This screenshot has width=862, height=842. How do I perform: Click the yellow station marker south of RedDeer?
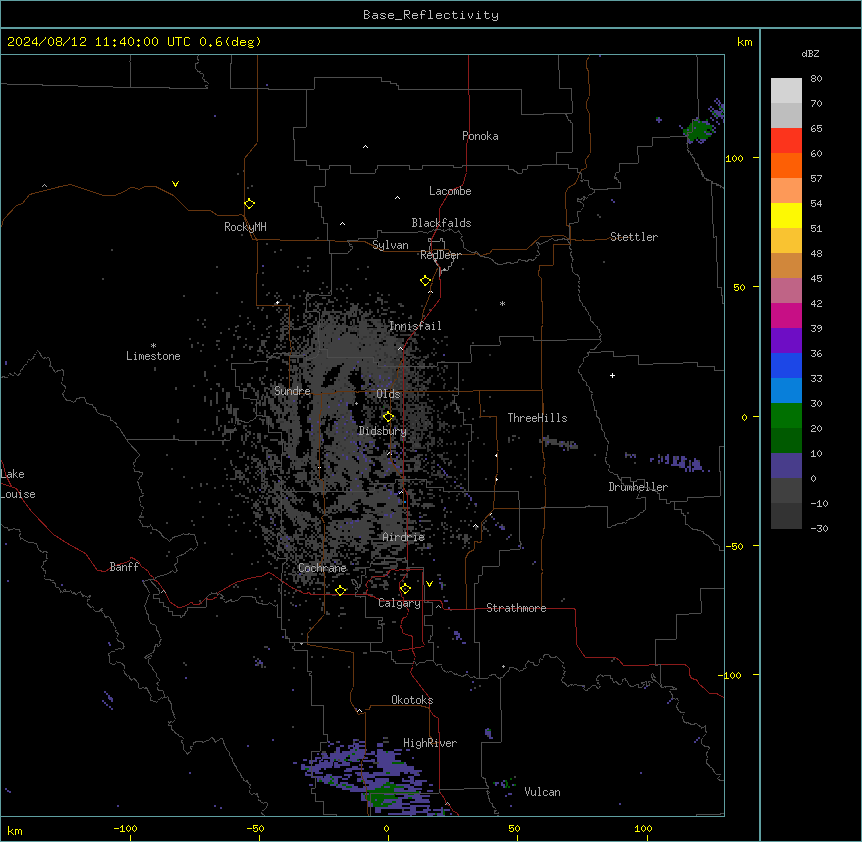pyautogui.click(x=426, y=281)
